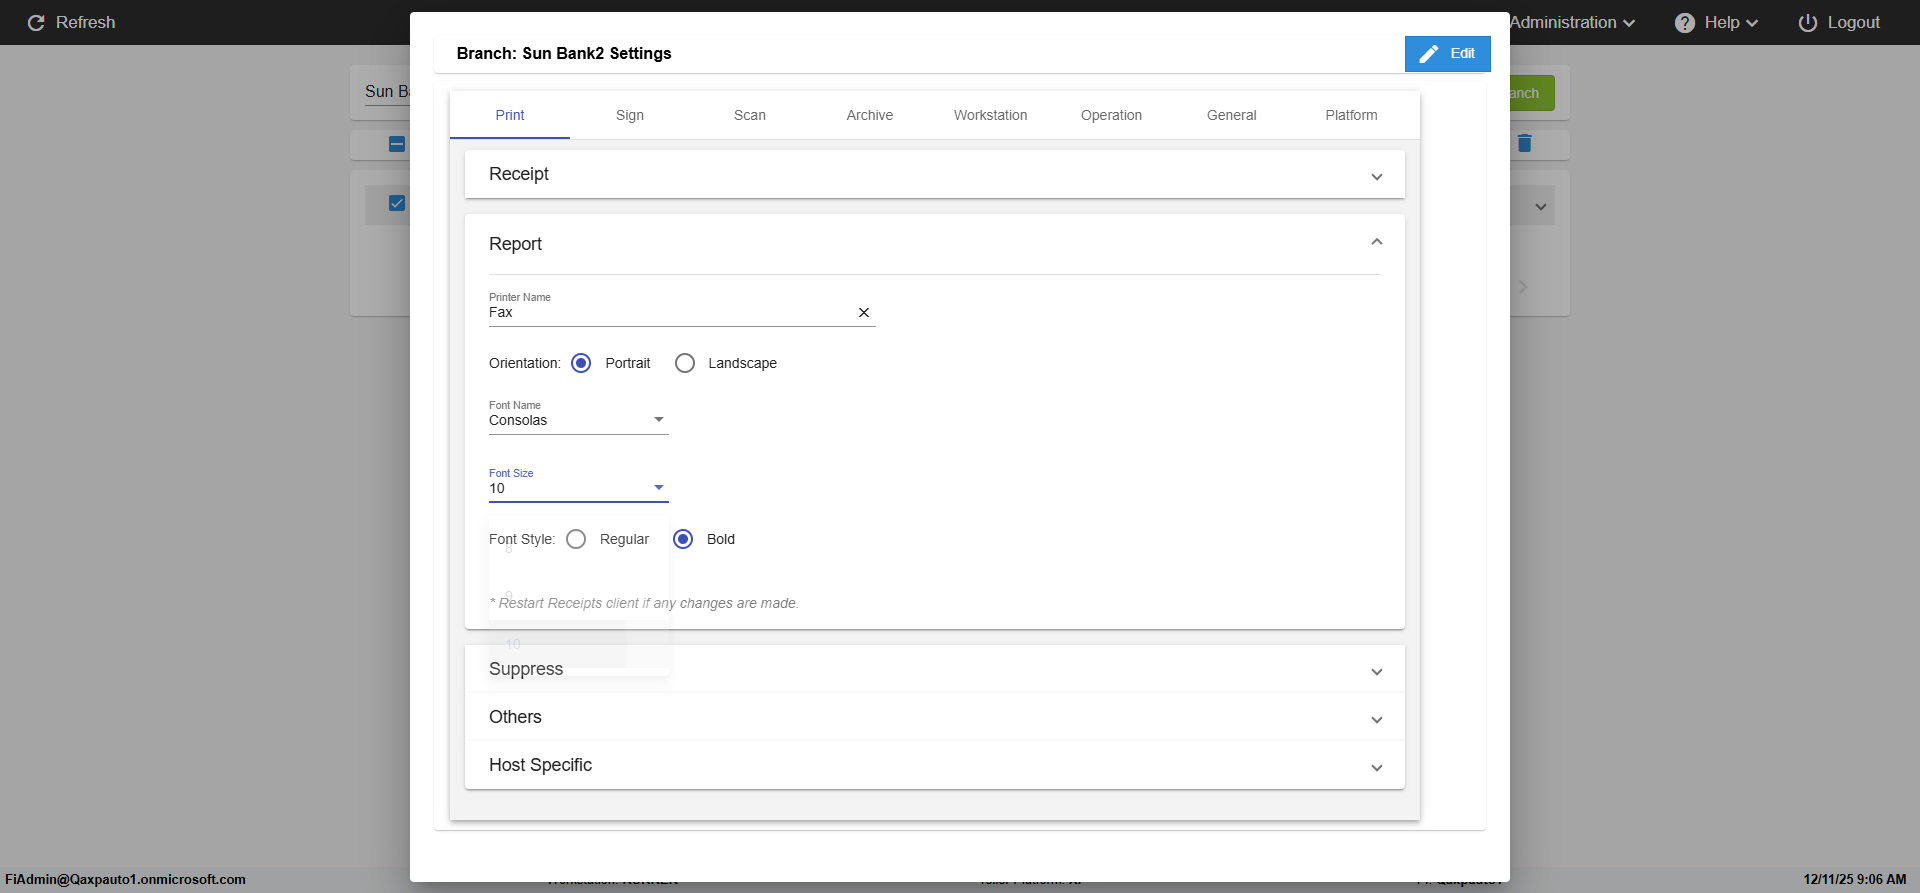Select Bold font style
Screen dimensions: 1920x893
tap(683, 539)
